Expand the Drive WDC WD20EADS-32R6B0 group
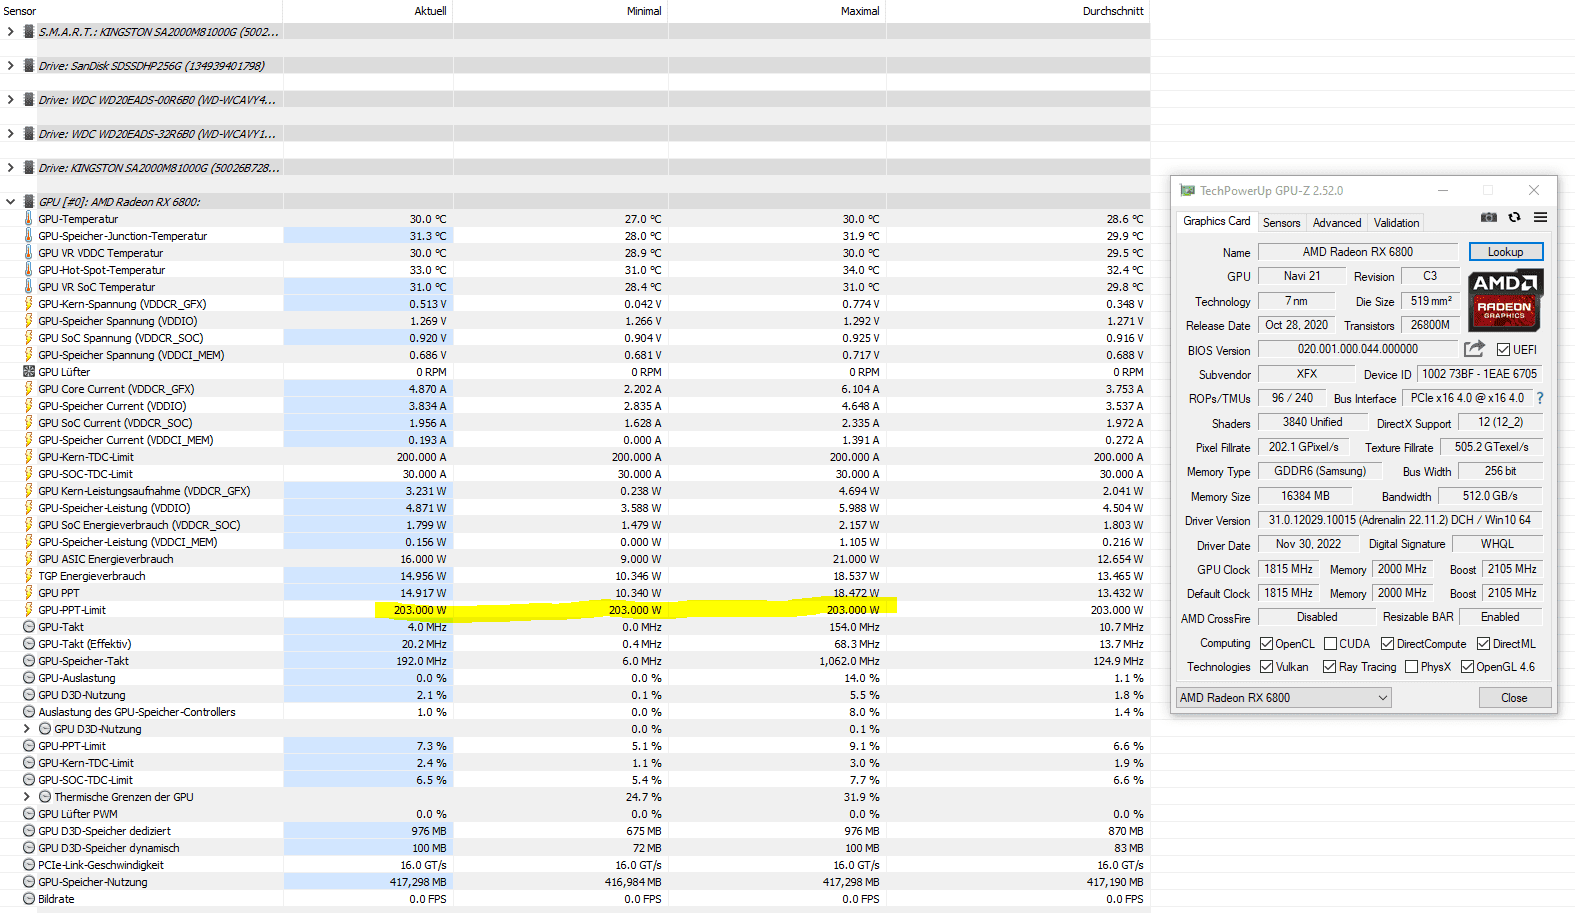1575x913 pixels. pyautogui.click(x=10, y=134)
